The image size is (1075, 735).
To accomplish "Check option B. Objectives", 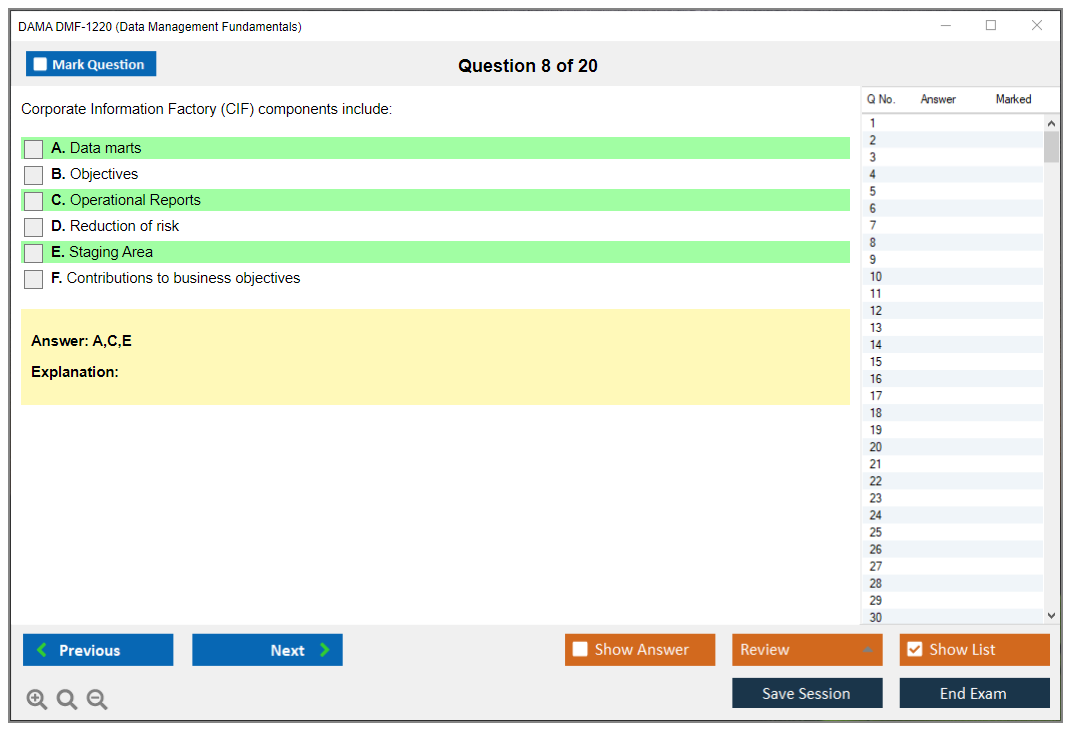I will click(34, 175).
